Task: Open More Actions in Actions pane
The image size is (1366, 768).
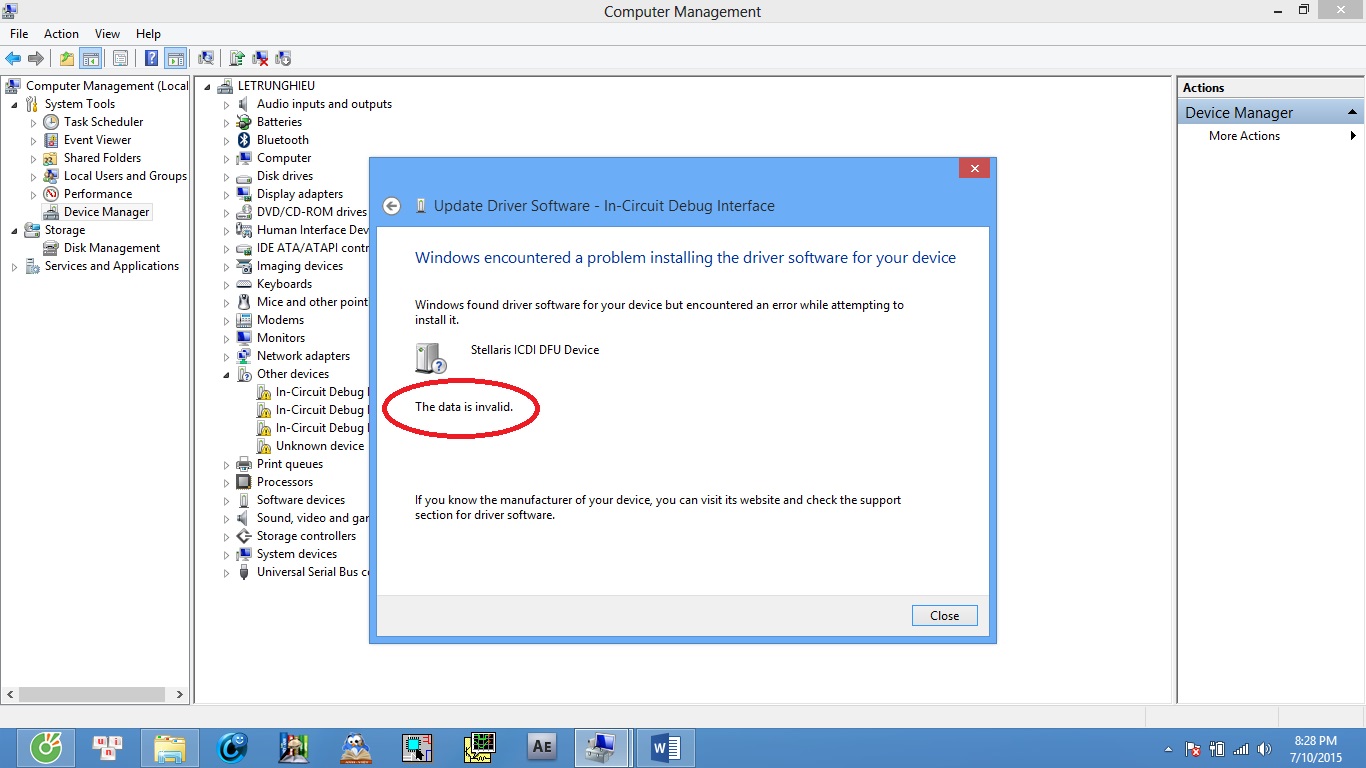Action: pyautogui.click(x=1244, y=136)
